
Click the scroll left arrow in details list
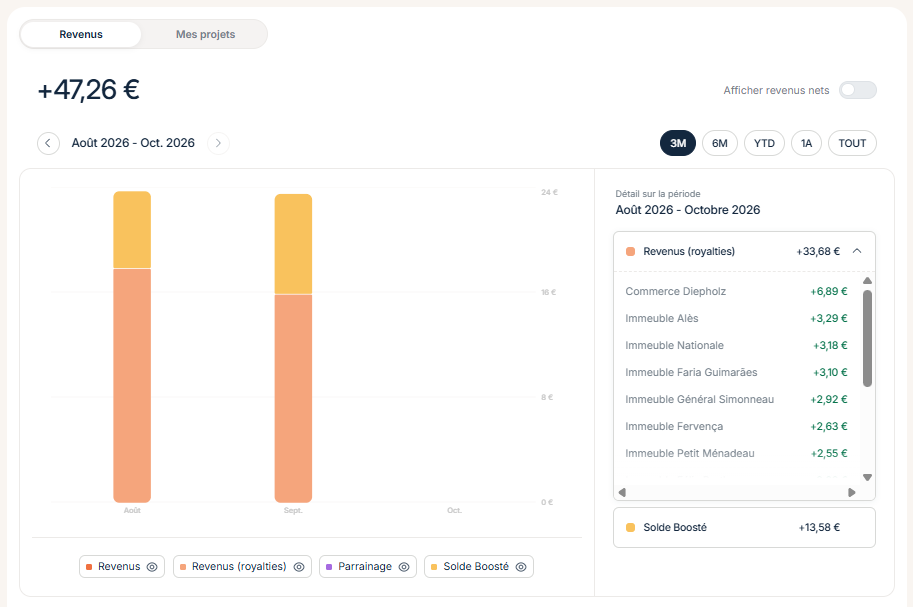[x=622, y=492]
